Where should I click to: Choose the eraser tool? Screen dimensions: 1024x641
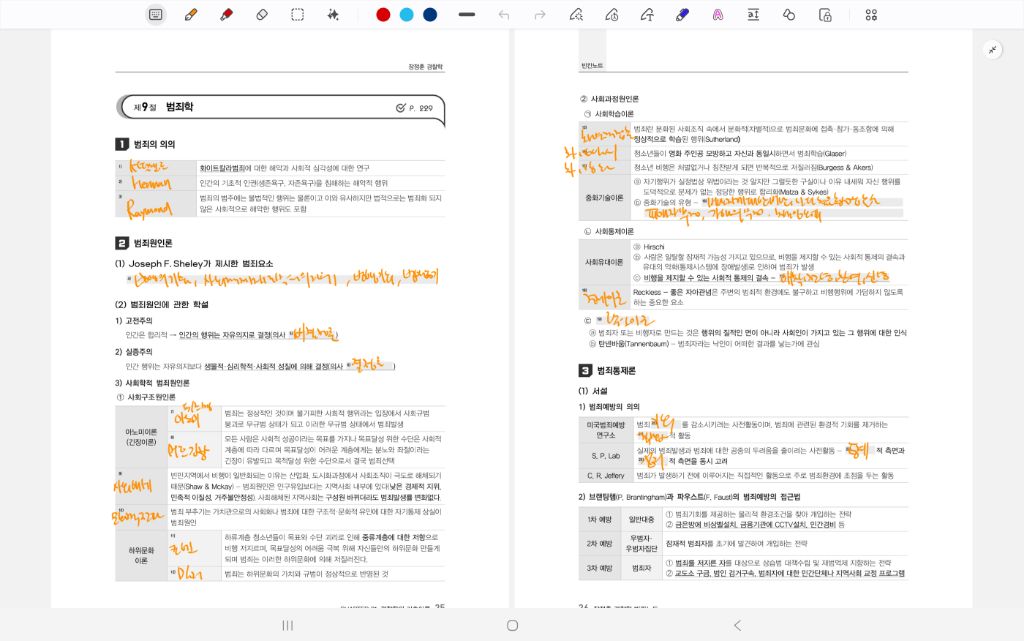click(x=262, y=14)
